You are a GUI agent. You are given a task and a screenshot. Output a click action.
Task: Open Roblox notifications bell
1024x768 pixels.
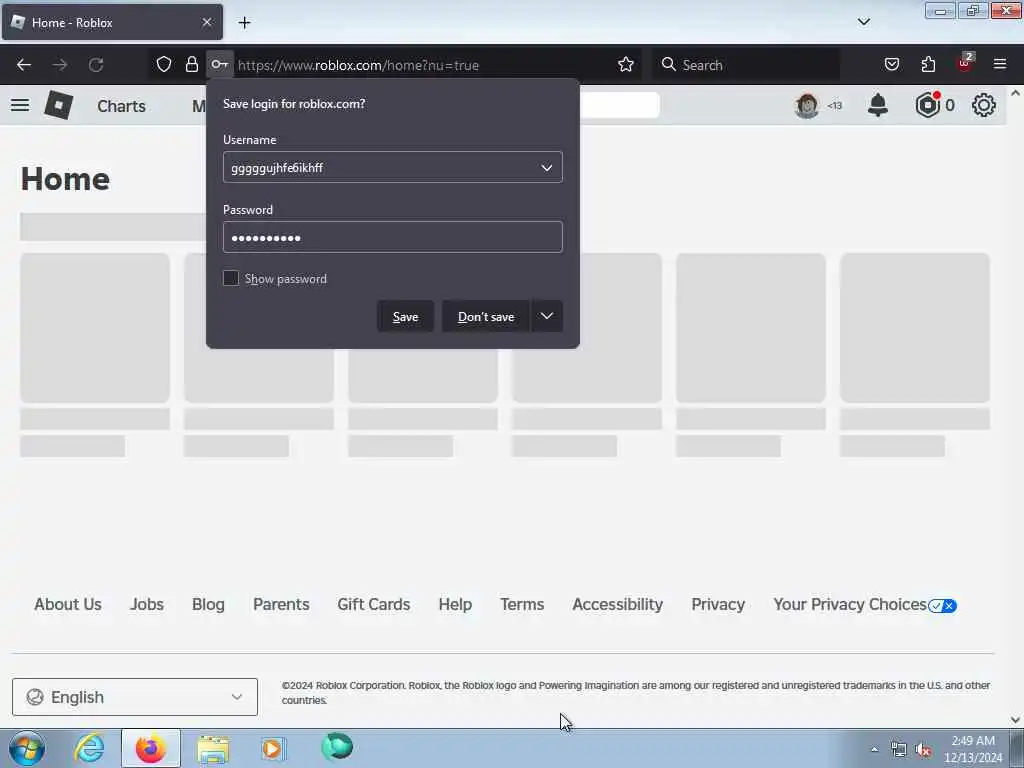point(878,105)
